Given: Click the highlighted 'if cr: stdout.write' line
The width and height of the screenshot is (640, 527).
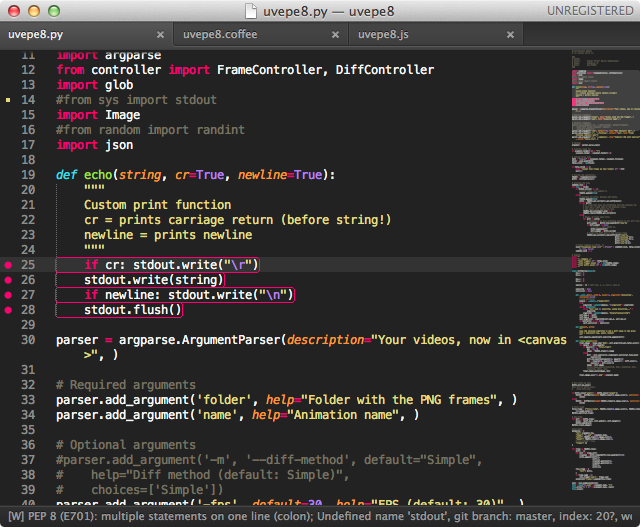Looking at the screenshot, I should pyautogui.click(x=157, y=265).
